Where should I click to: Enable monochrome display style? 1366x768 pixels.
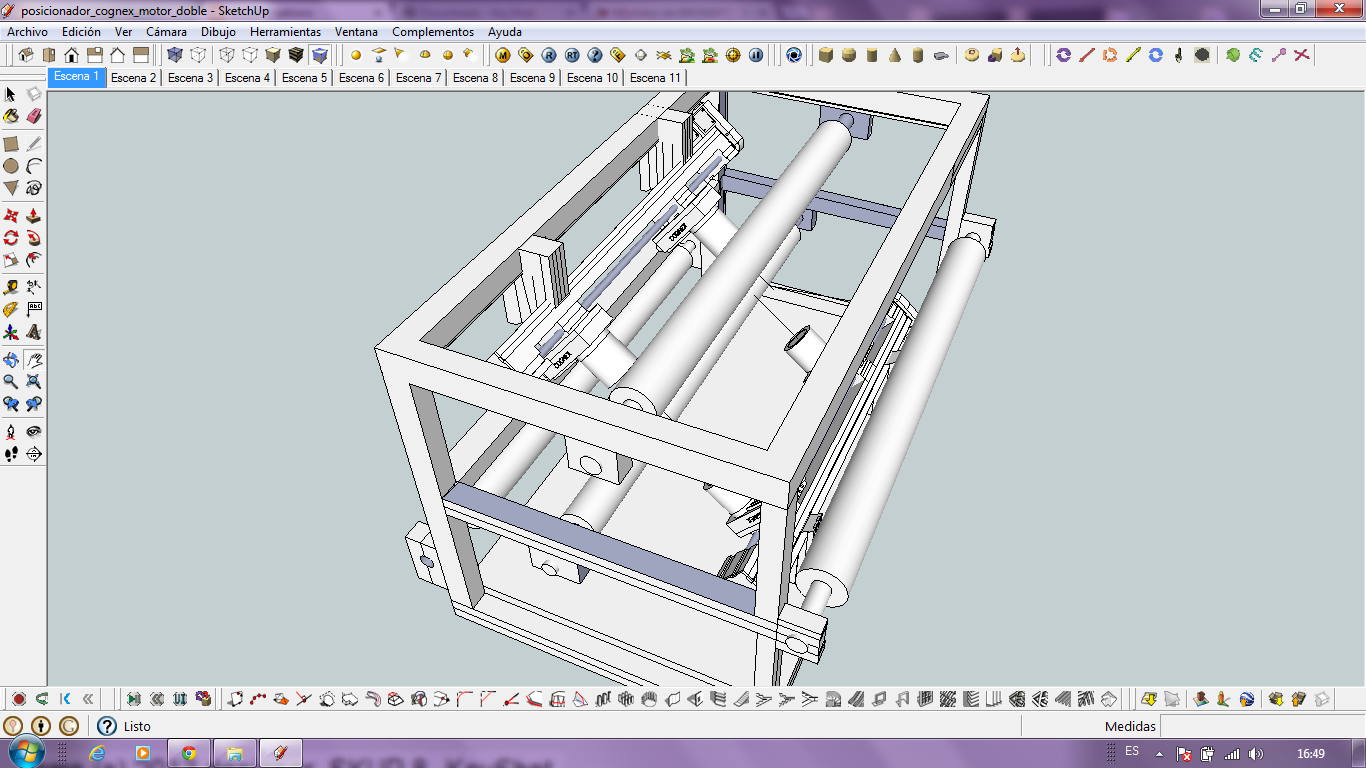click(x=321, y=56)
